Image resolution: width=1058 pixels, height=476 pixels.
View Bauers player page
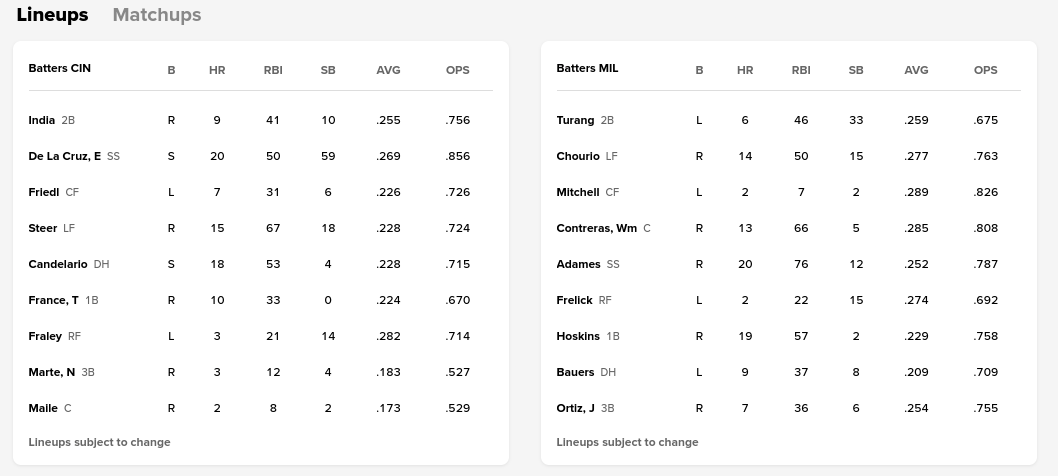(x=575, y=372)
